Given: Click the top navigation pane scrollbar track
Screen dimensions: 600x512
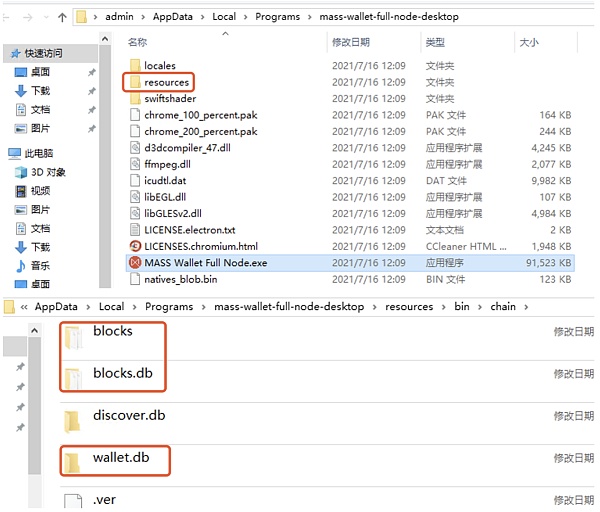Looking at the screenshot, I should tap(105, 166).
